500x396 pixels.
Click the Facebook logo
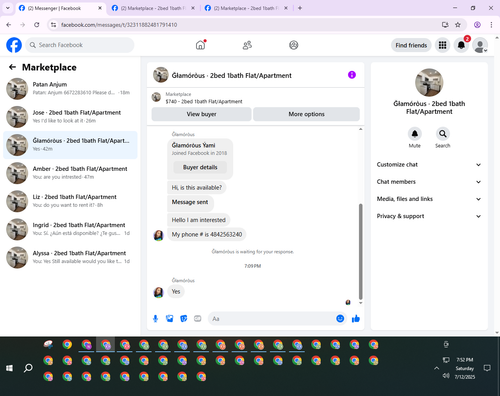click(14, 45)
